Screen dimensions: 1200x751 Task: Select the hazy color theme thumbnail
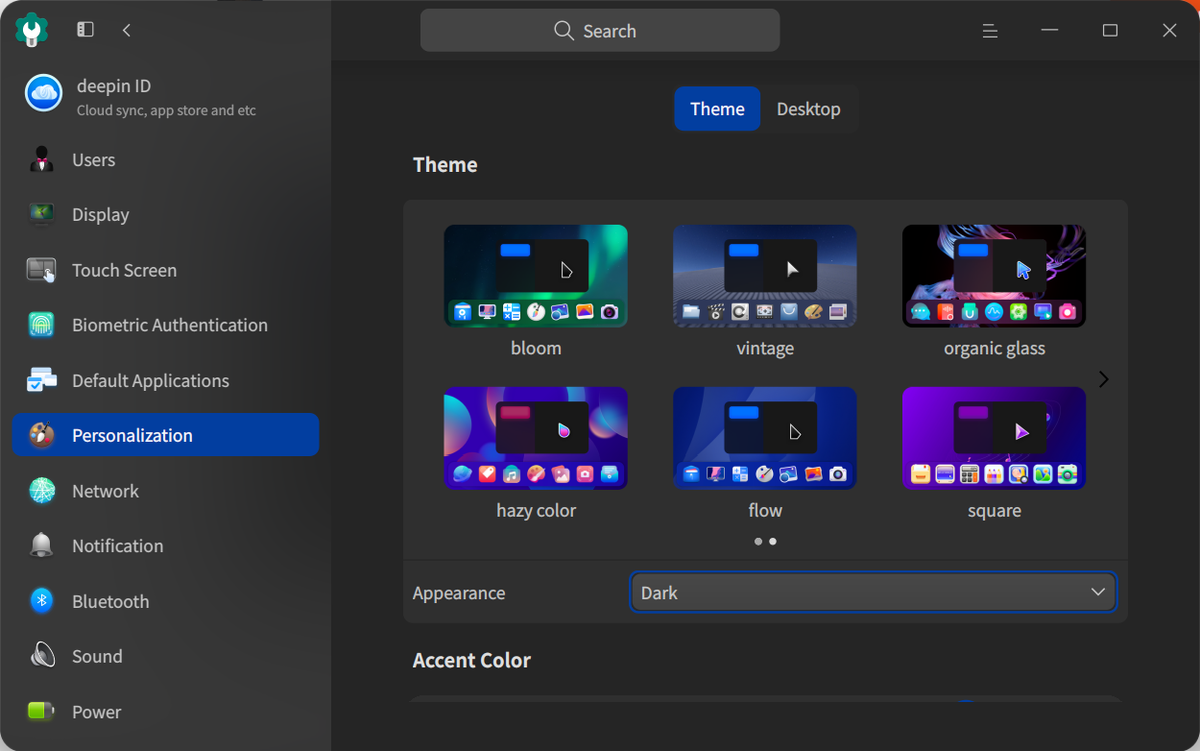536,438
